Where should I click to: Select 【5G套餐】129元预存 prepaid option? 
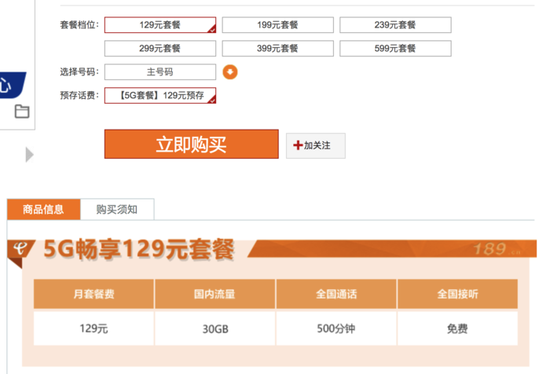click(x=160, y=95)
